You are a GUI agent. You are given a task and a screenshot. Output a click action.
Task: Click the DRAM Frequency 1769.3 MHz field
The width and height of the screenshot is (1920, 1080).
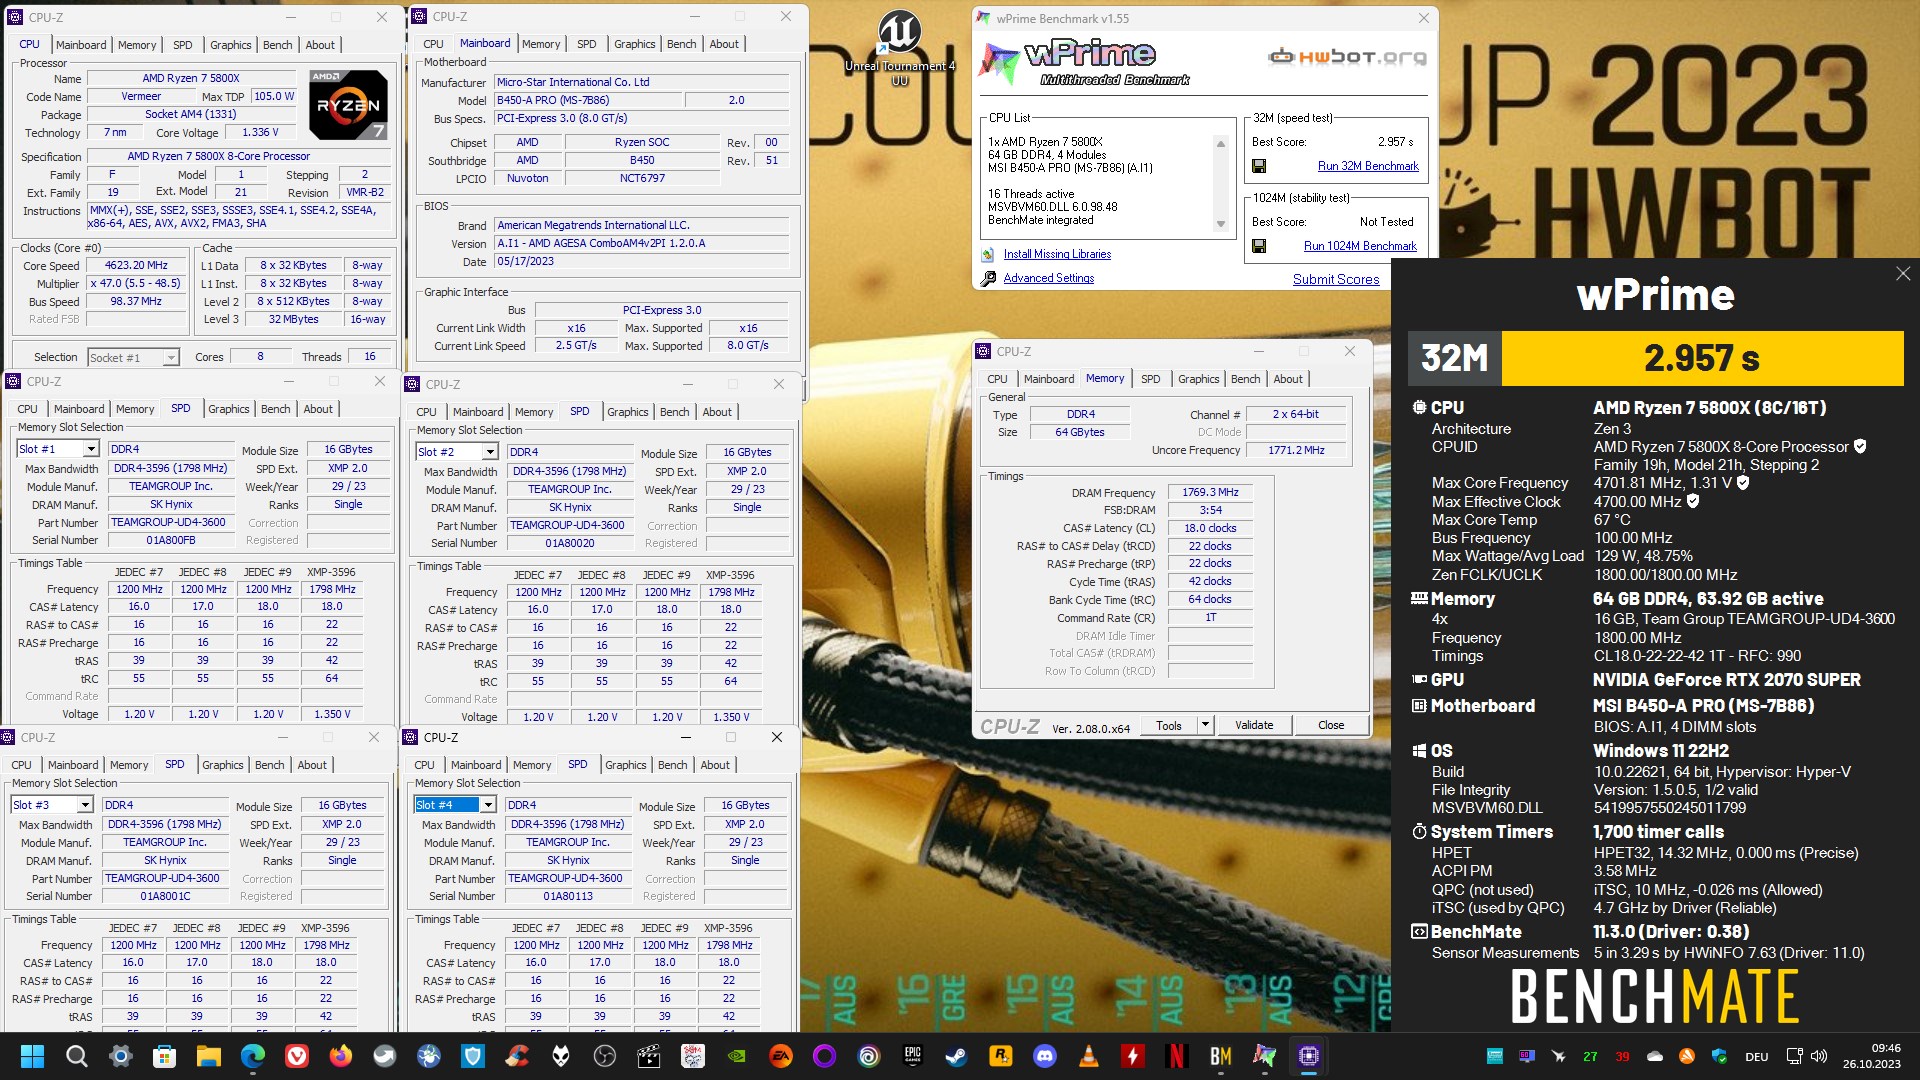1209,492
